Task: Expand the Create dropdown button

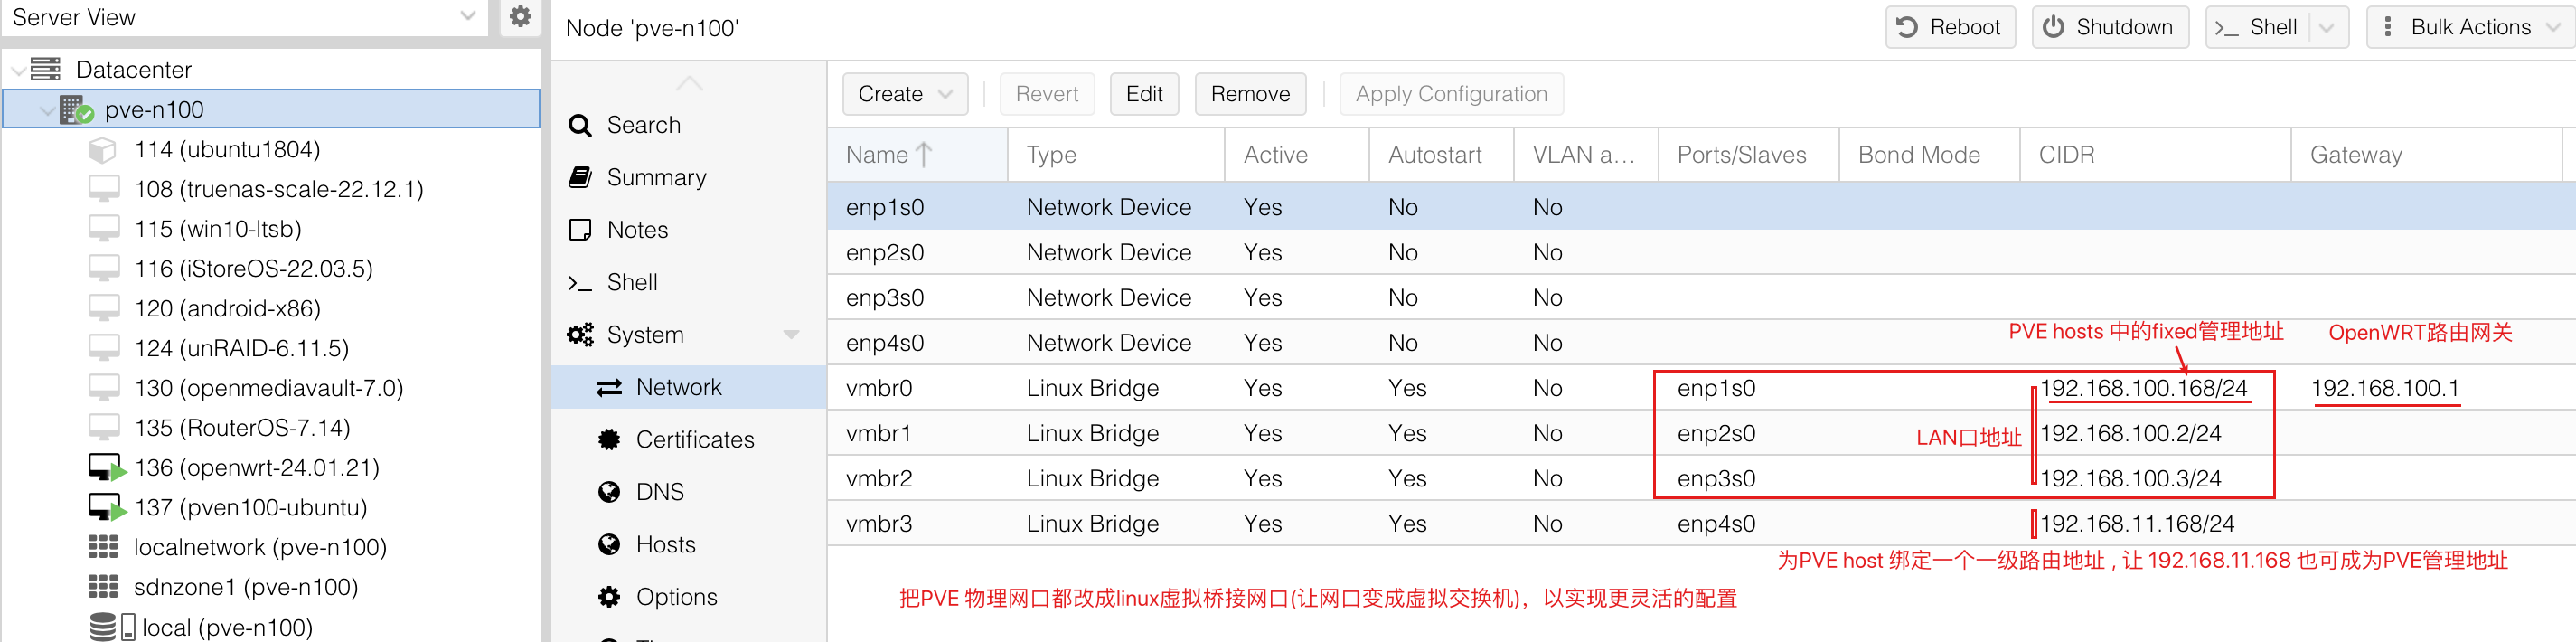Action: click(x=946, y=94)
